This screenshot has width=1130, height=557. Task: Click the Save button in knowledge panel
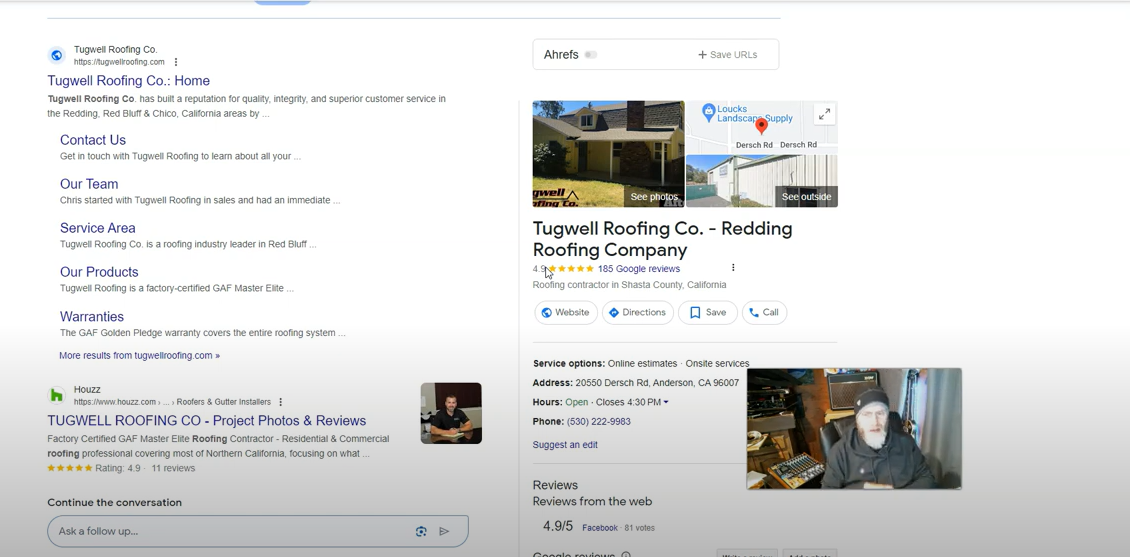click(708, 313)
